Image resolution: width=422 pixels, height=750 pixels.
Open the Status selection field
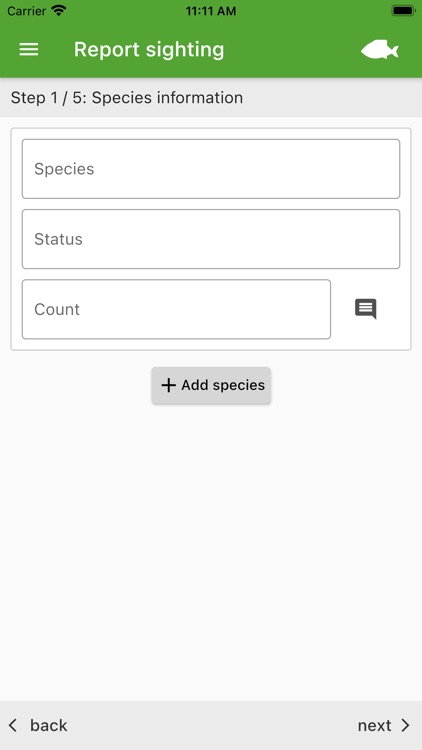click(x=211, y=239)
